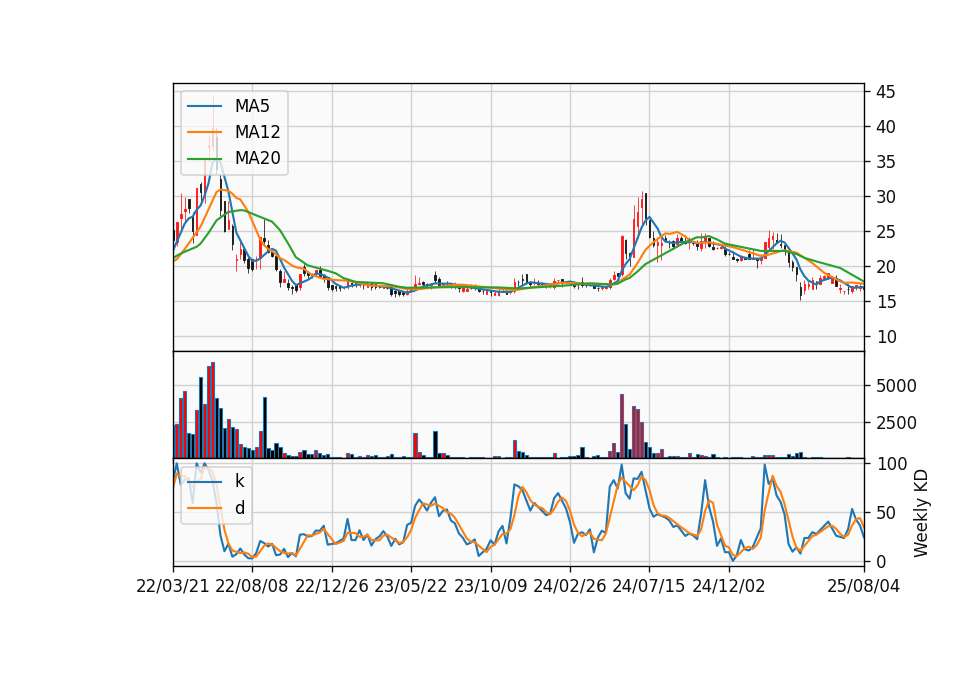Click the orange d legend line sample
The height and width of the screenshot is (690, 960).
[x=204, y=508]
